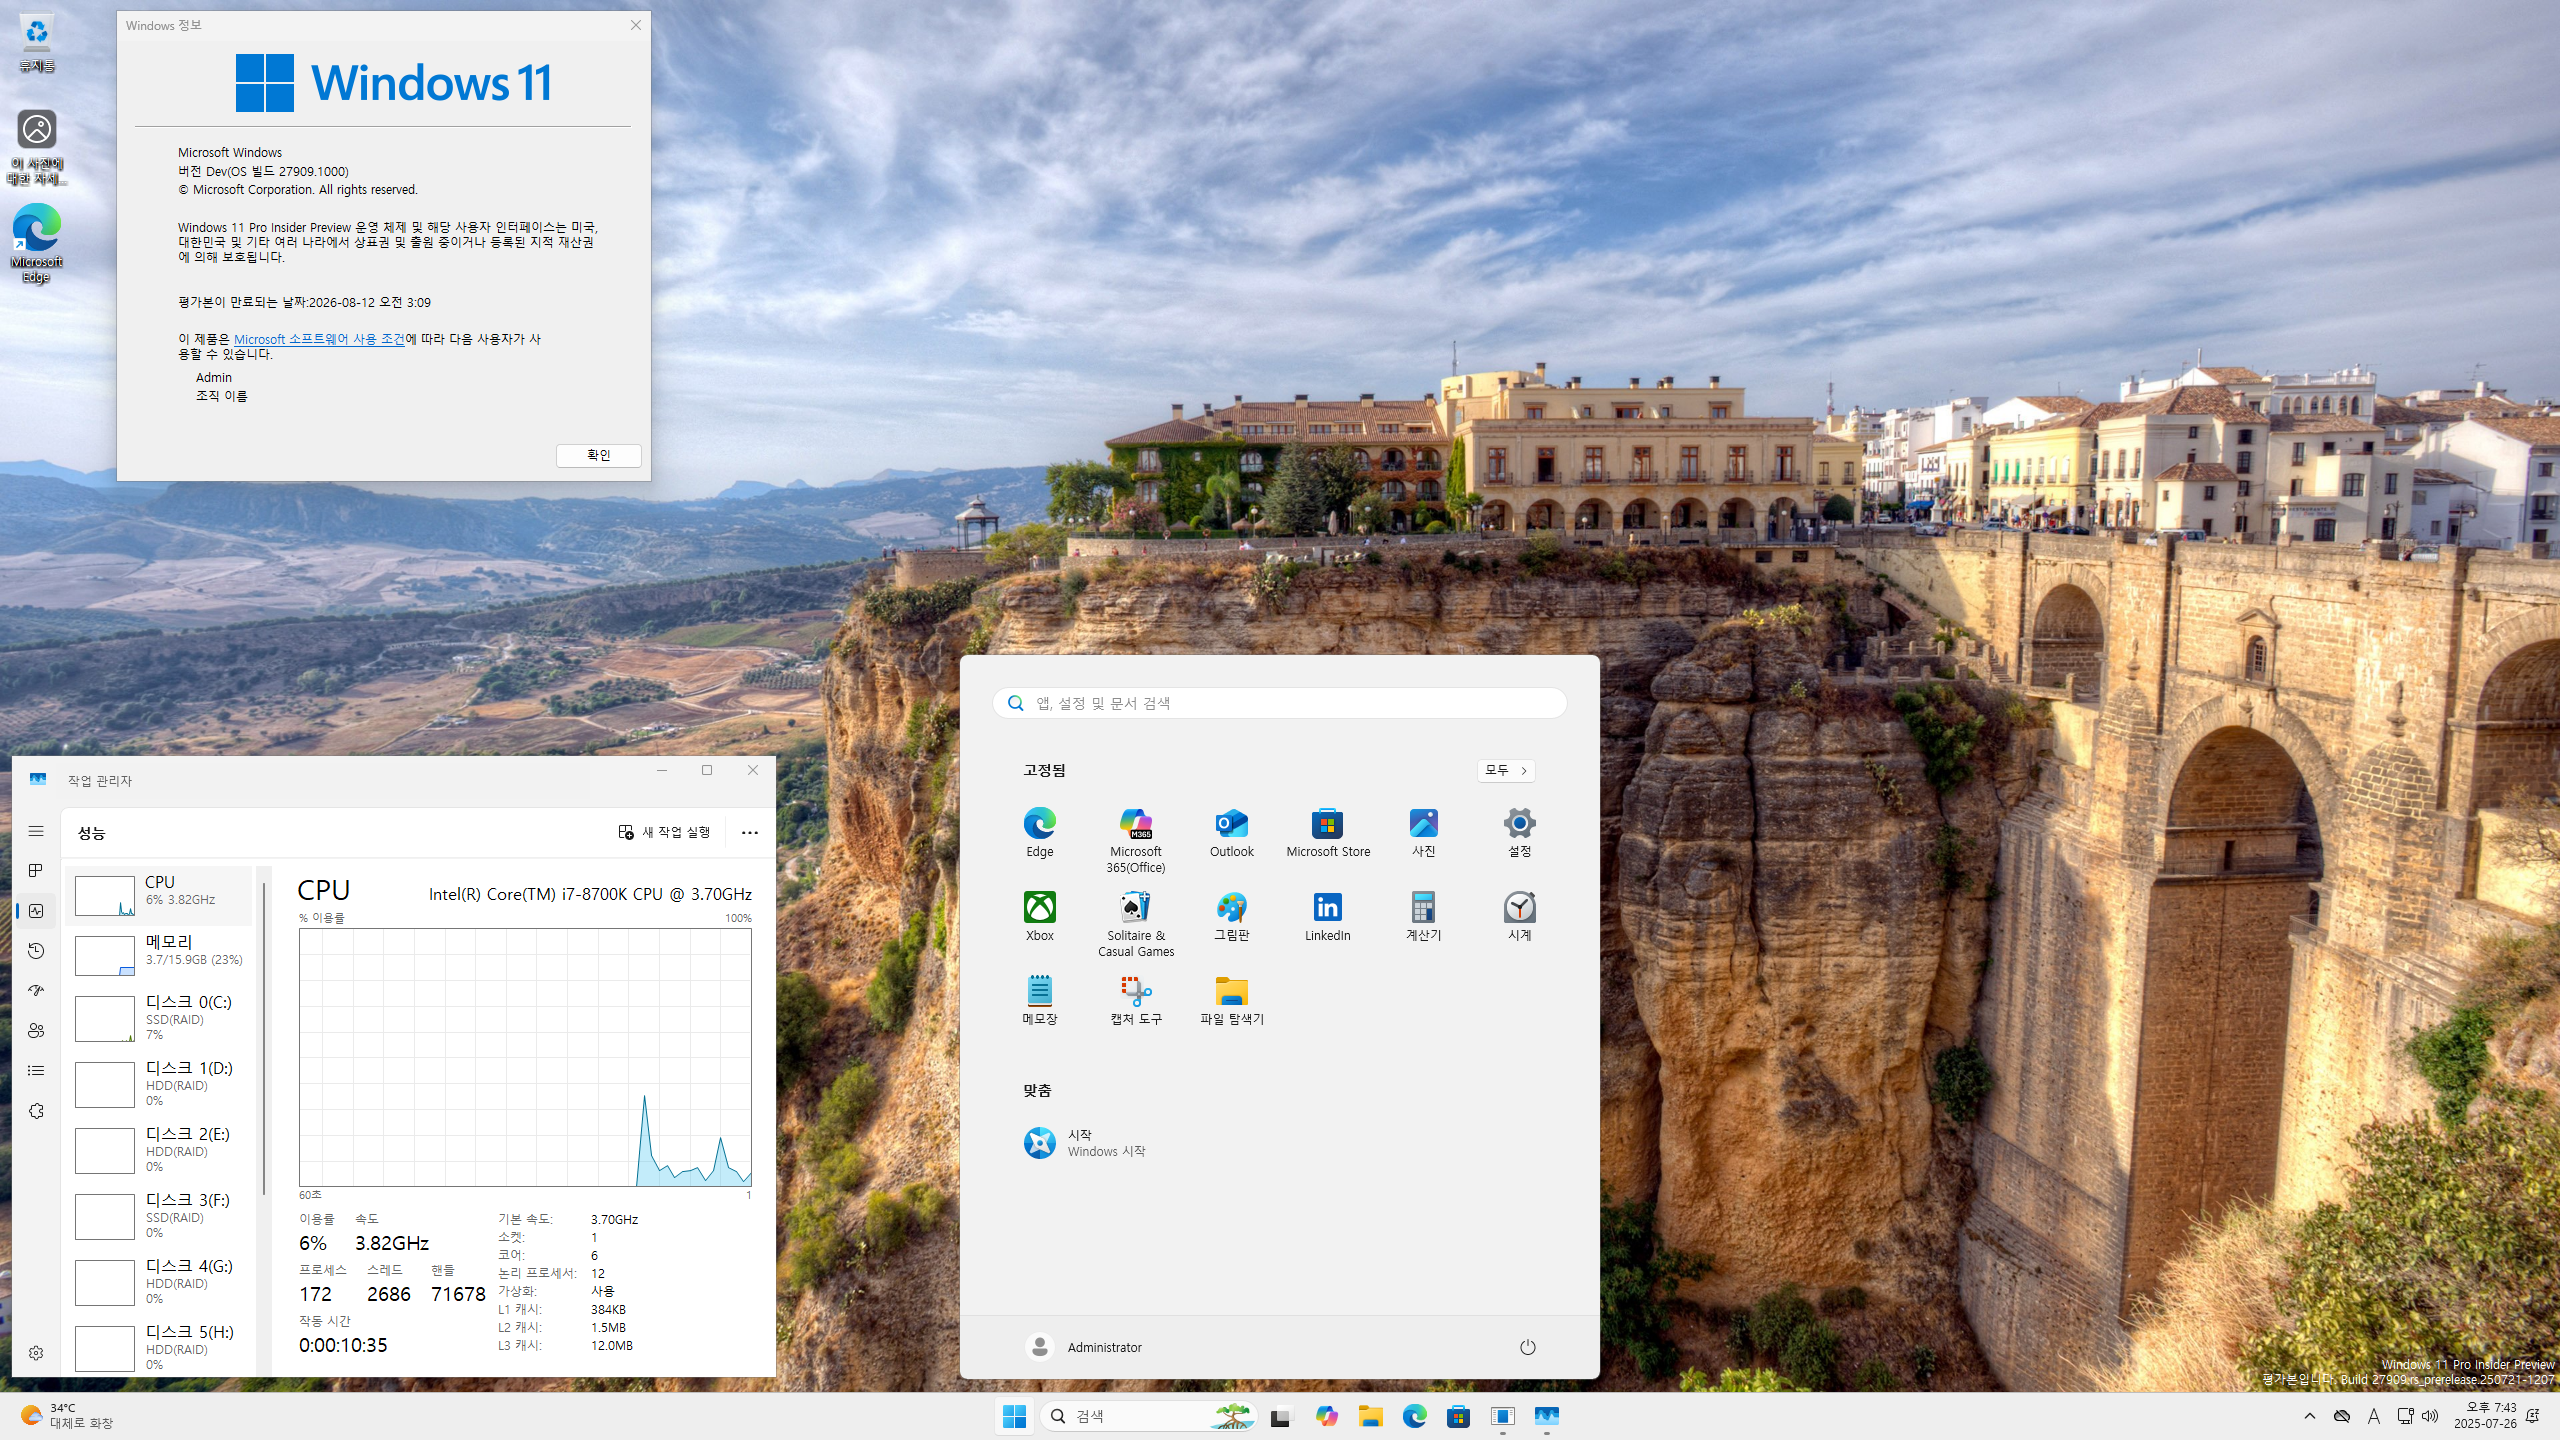
Task: Click the Confirm button in Windows info dialog
Action: click(x=598, y=455)
